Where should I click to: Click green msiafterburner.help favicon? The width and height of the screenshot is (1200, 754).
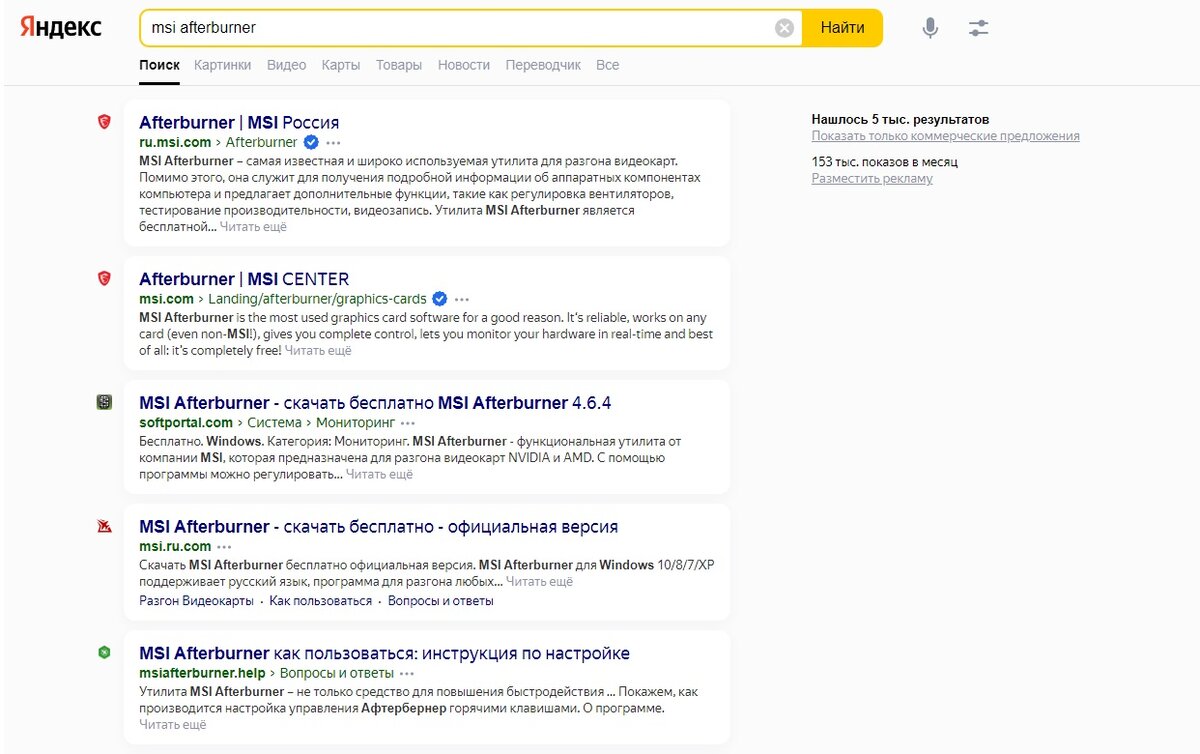pyautogui.click(x=104, y=653)
